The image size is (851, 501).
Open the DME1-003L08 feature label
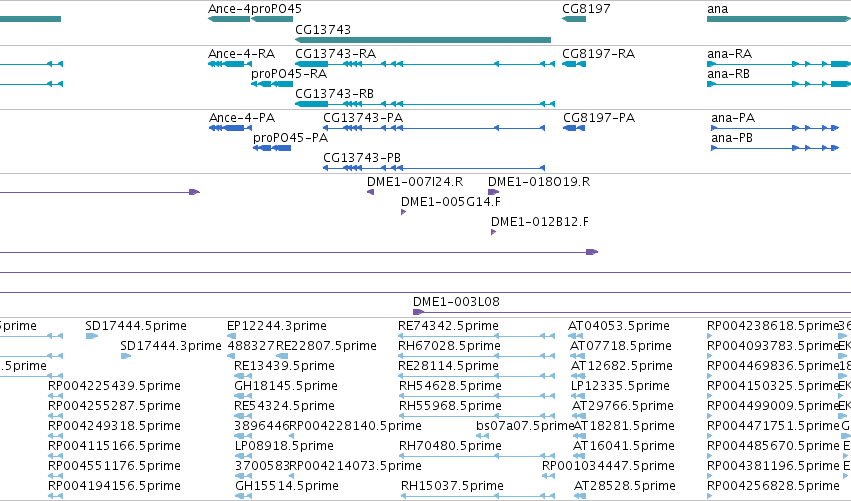(456, 302)
